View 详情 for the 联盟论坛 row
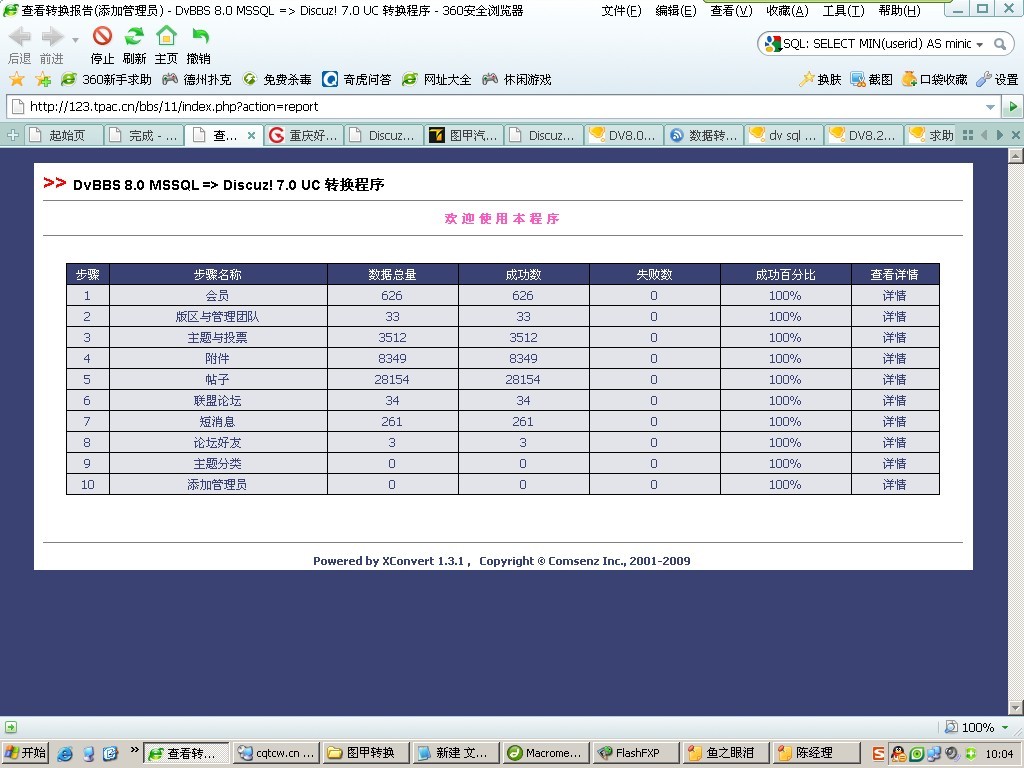The image size is (1024, 768). [x=894, y=400]
